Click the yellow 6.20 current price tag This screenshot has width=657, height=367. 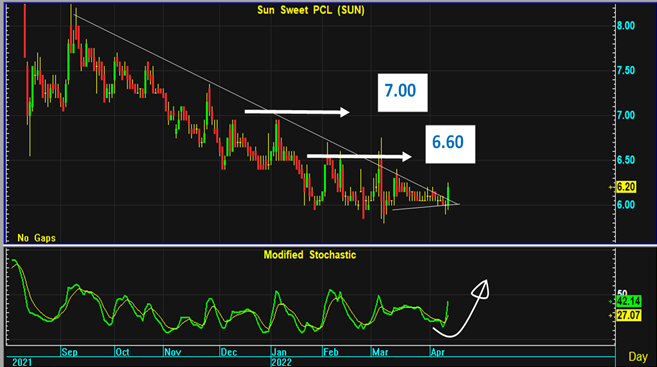coord(626,187)
